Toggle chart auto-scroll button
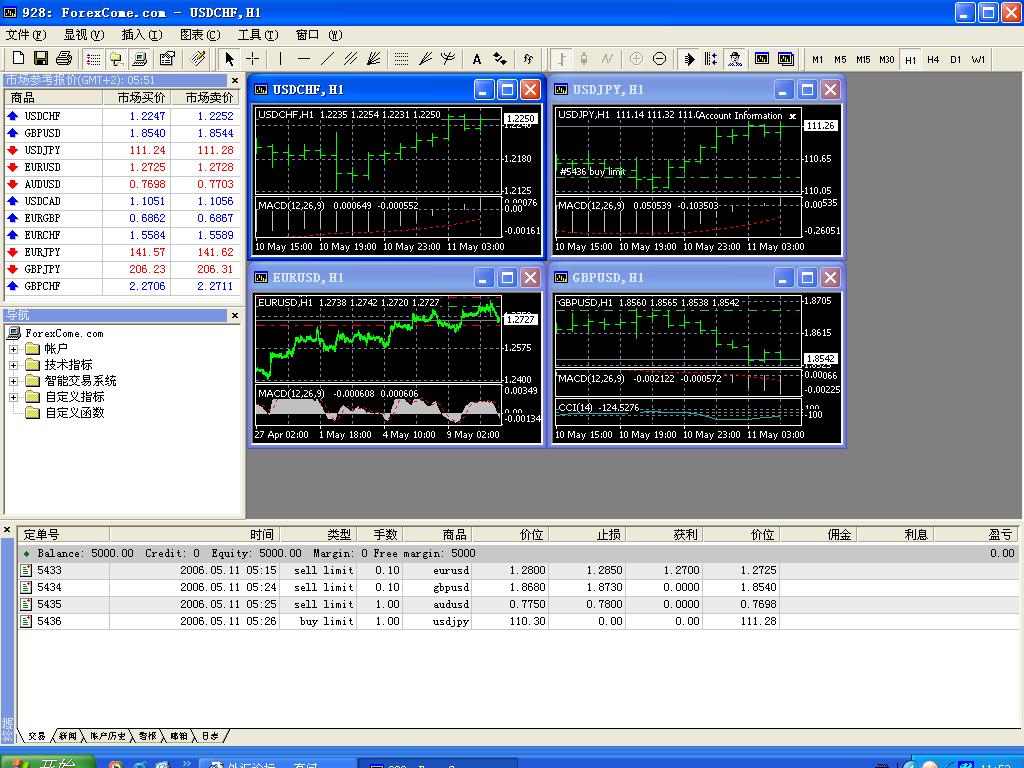Image resolution: width=1024 pixels, height=768 pixels. 688,59
